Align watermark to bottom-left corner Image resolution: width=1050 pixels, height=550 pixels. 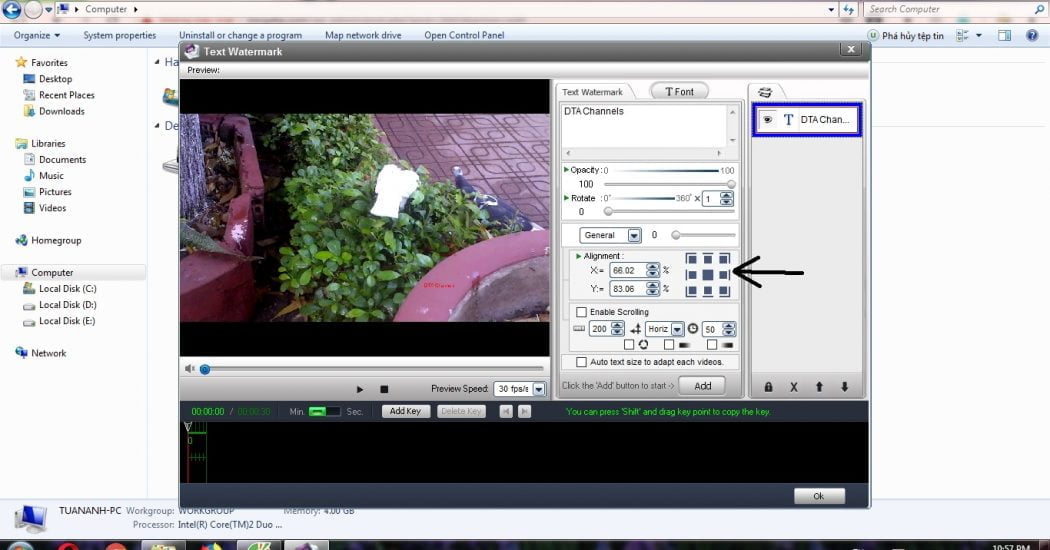point(692,291)
